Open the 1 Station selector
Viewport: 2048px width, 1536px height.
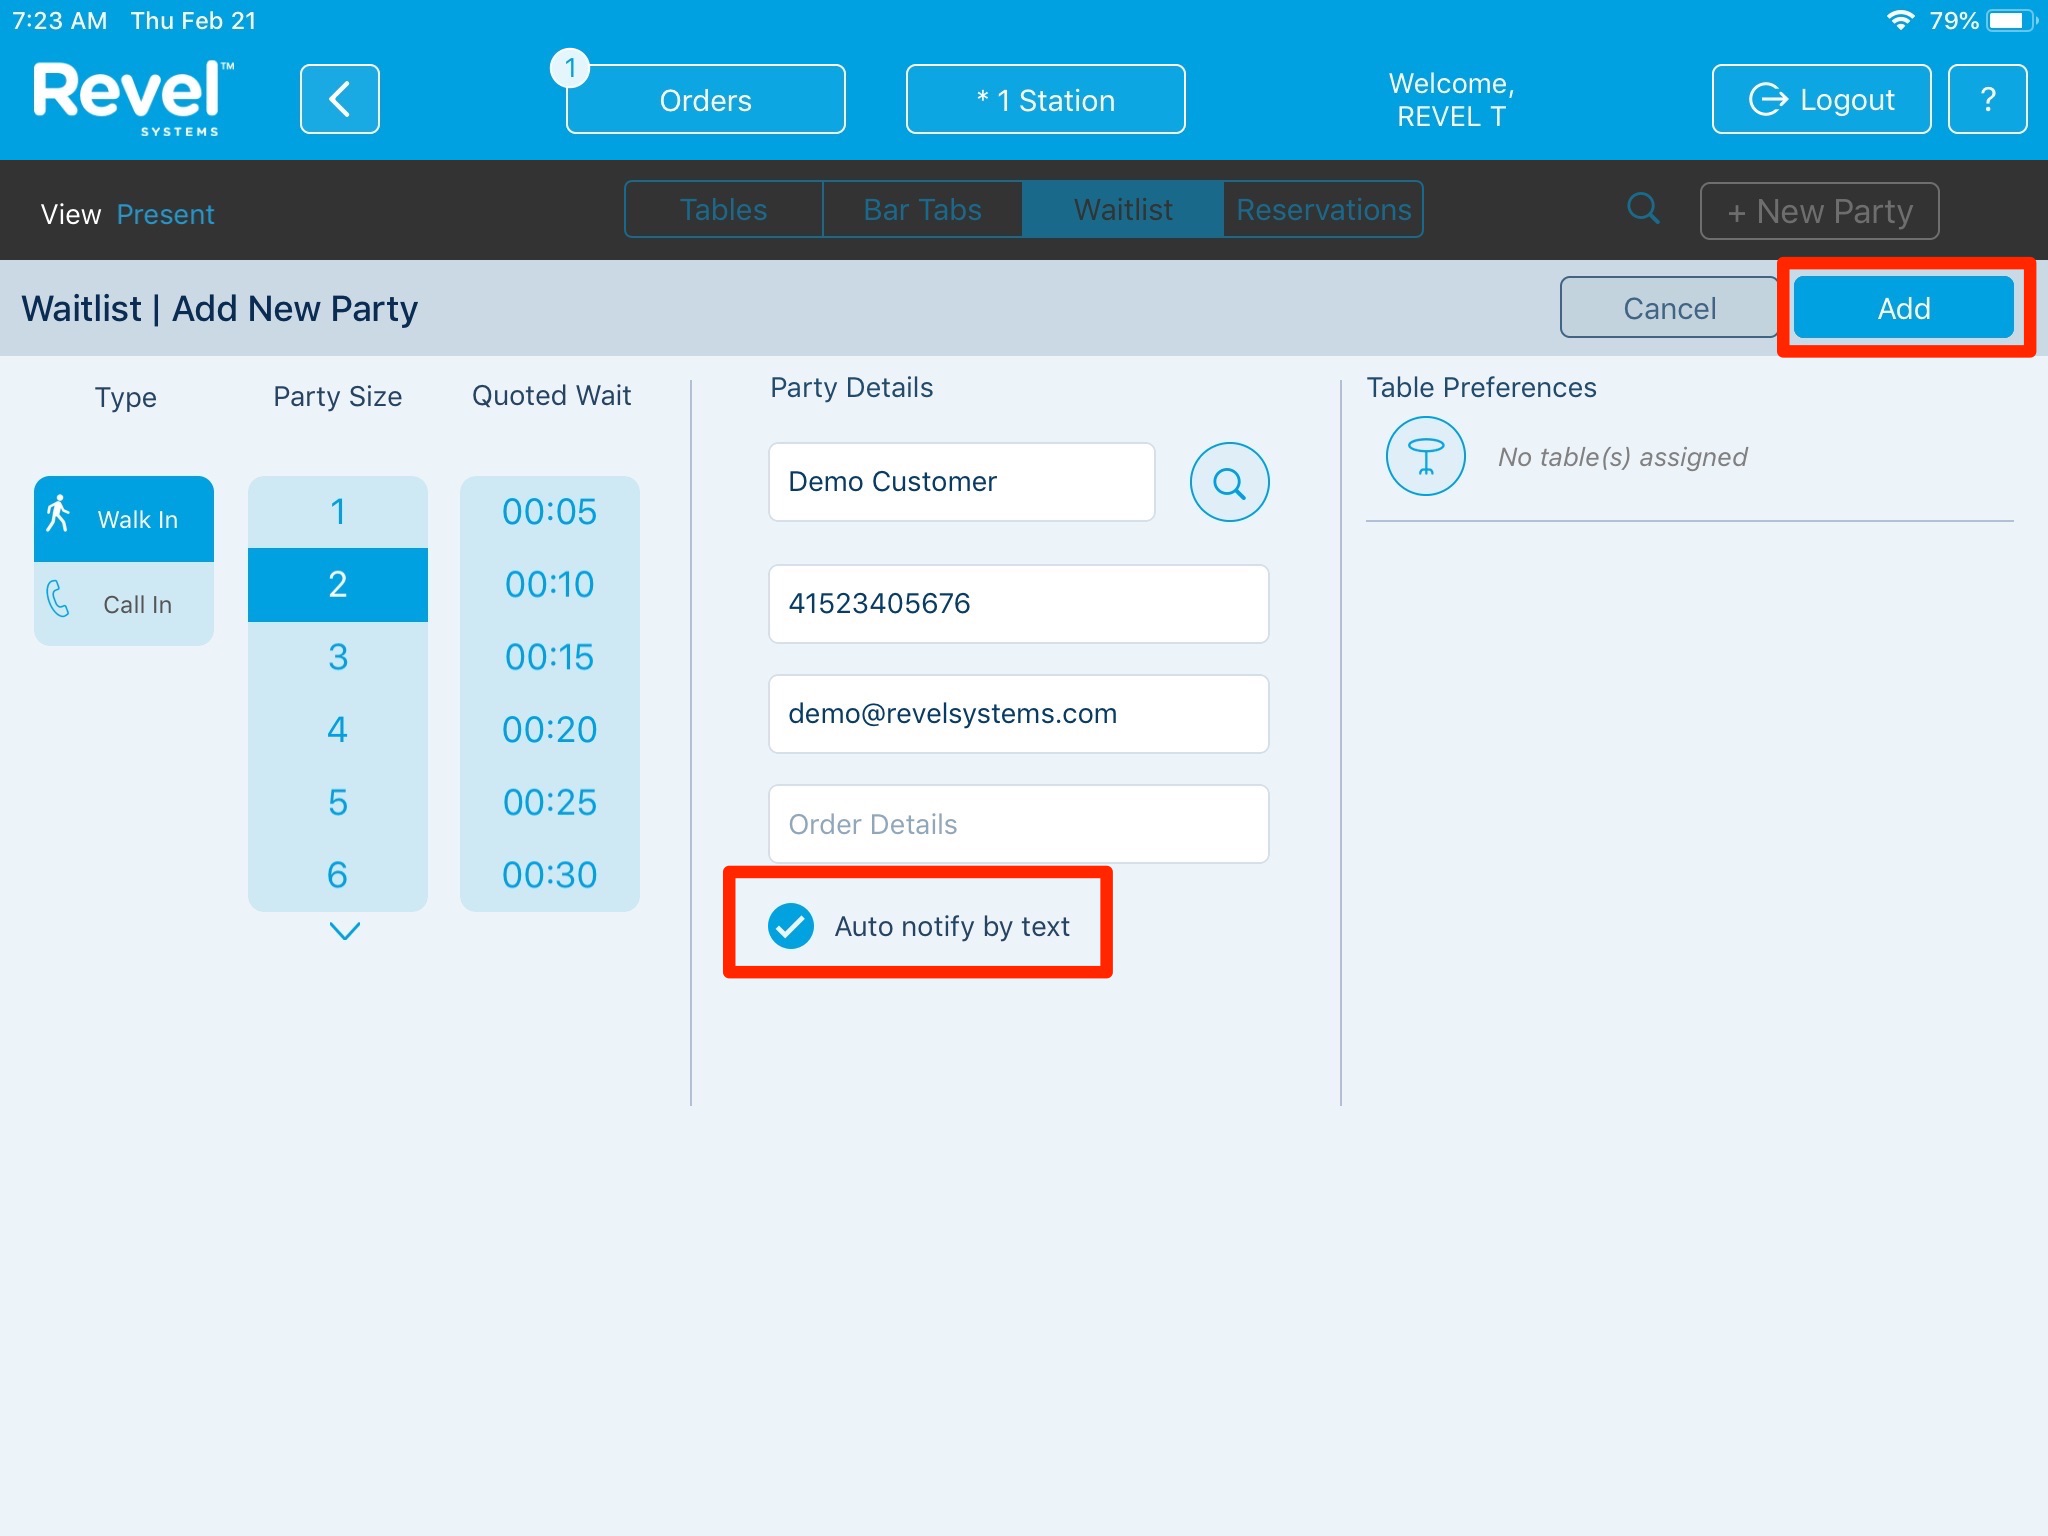[1045, 99]
